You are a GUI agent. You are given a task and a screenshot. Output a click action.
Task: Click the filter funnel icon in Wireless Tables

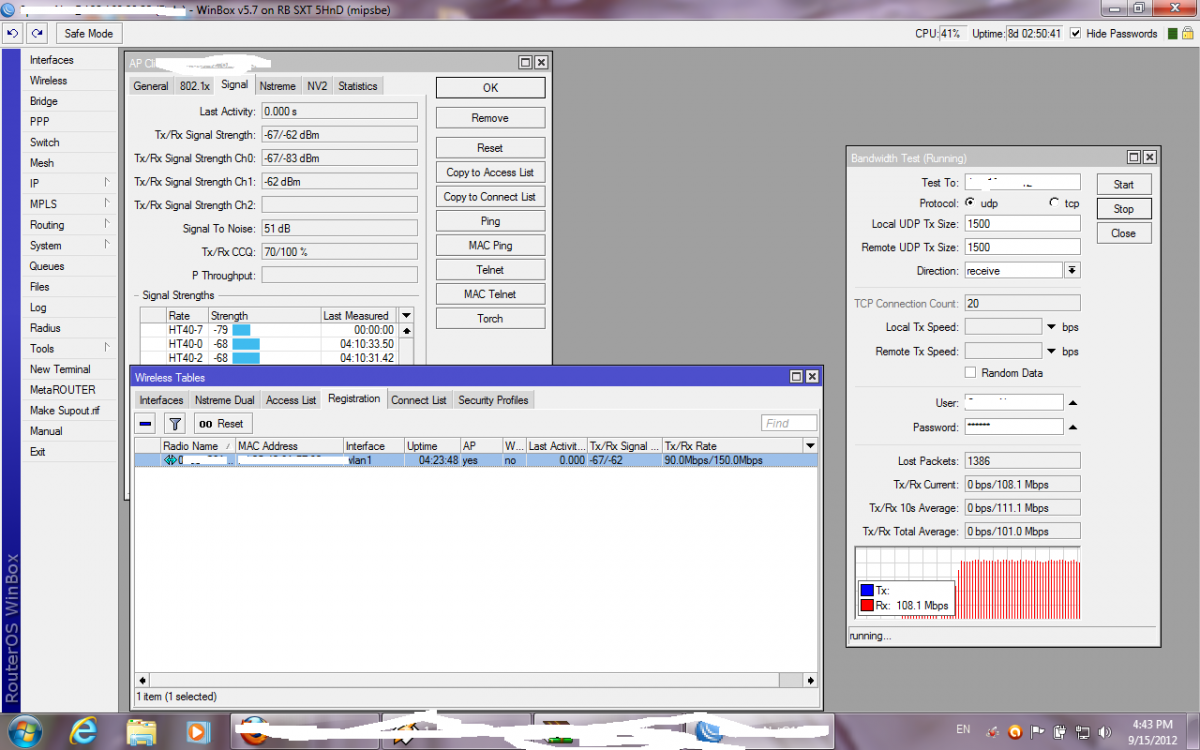tap(175, 423)
